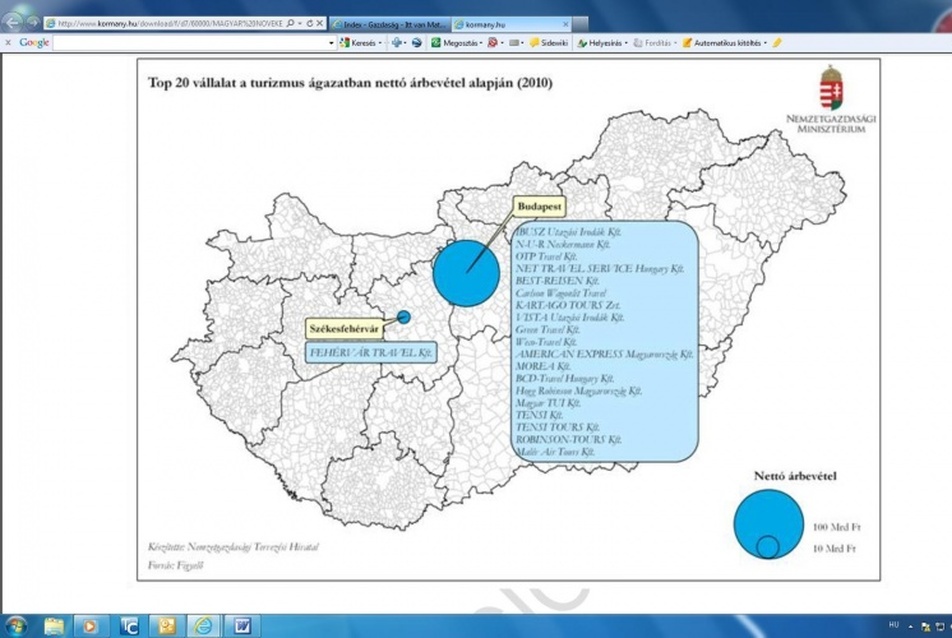The image size is (952, 638).
Task: Open the Windows Start menu
Action: pos(15,626)
